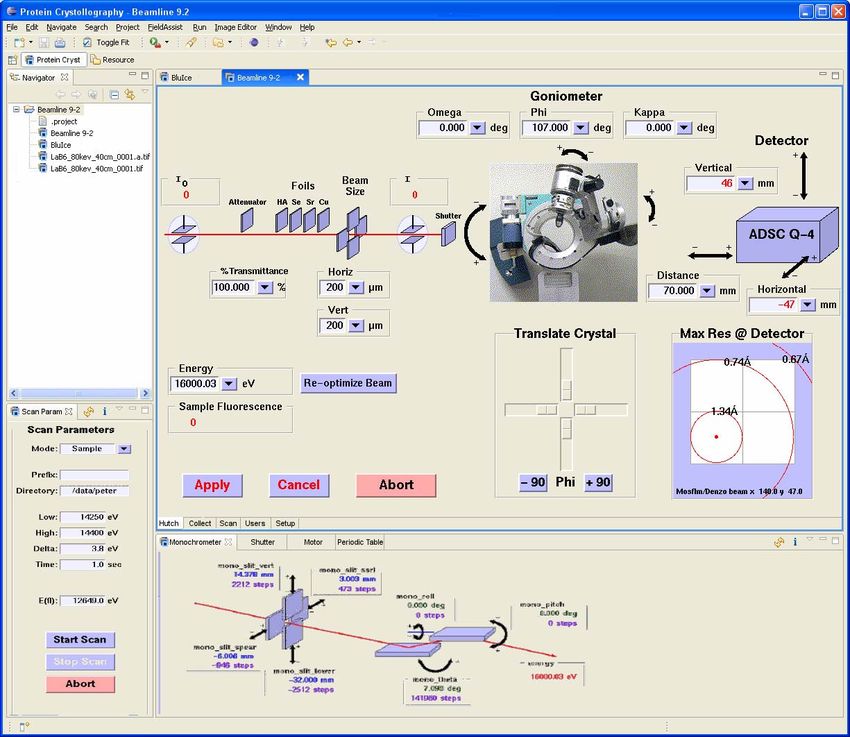This screenshot has height=737, width=850.
Task: Switch to the Collect tab
Action: click(199, 523)
